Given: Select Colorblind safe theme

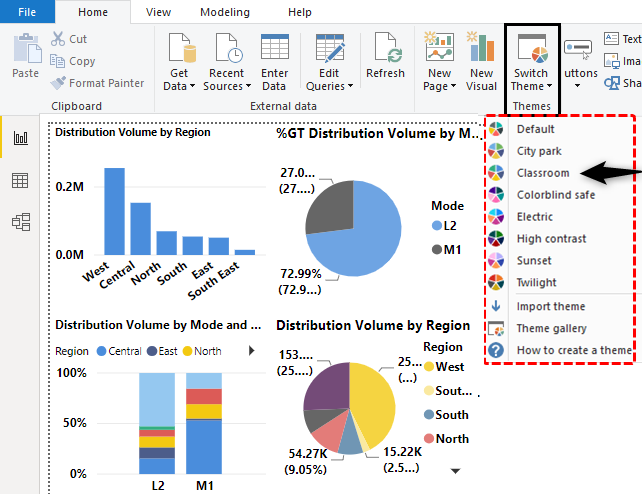Looking at the screenshot, I should point(556,195).
